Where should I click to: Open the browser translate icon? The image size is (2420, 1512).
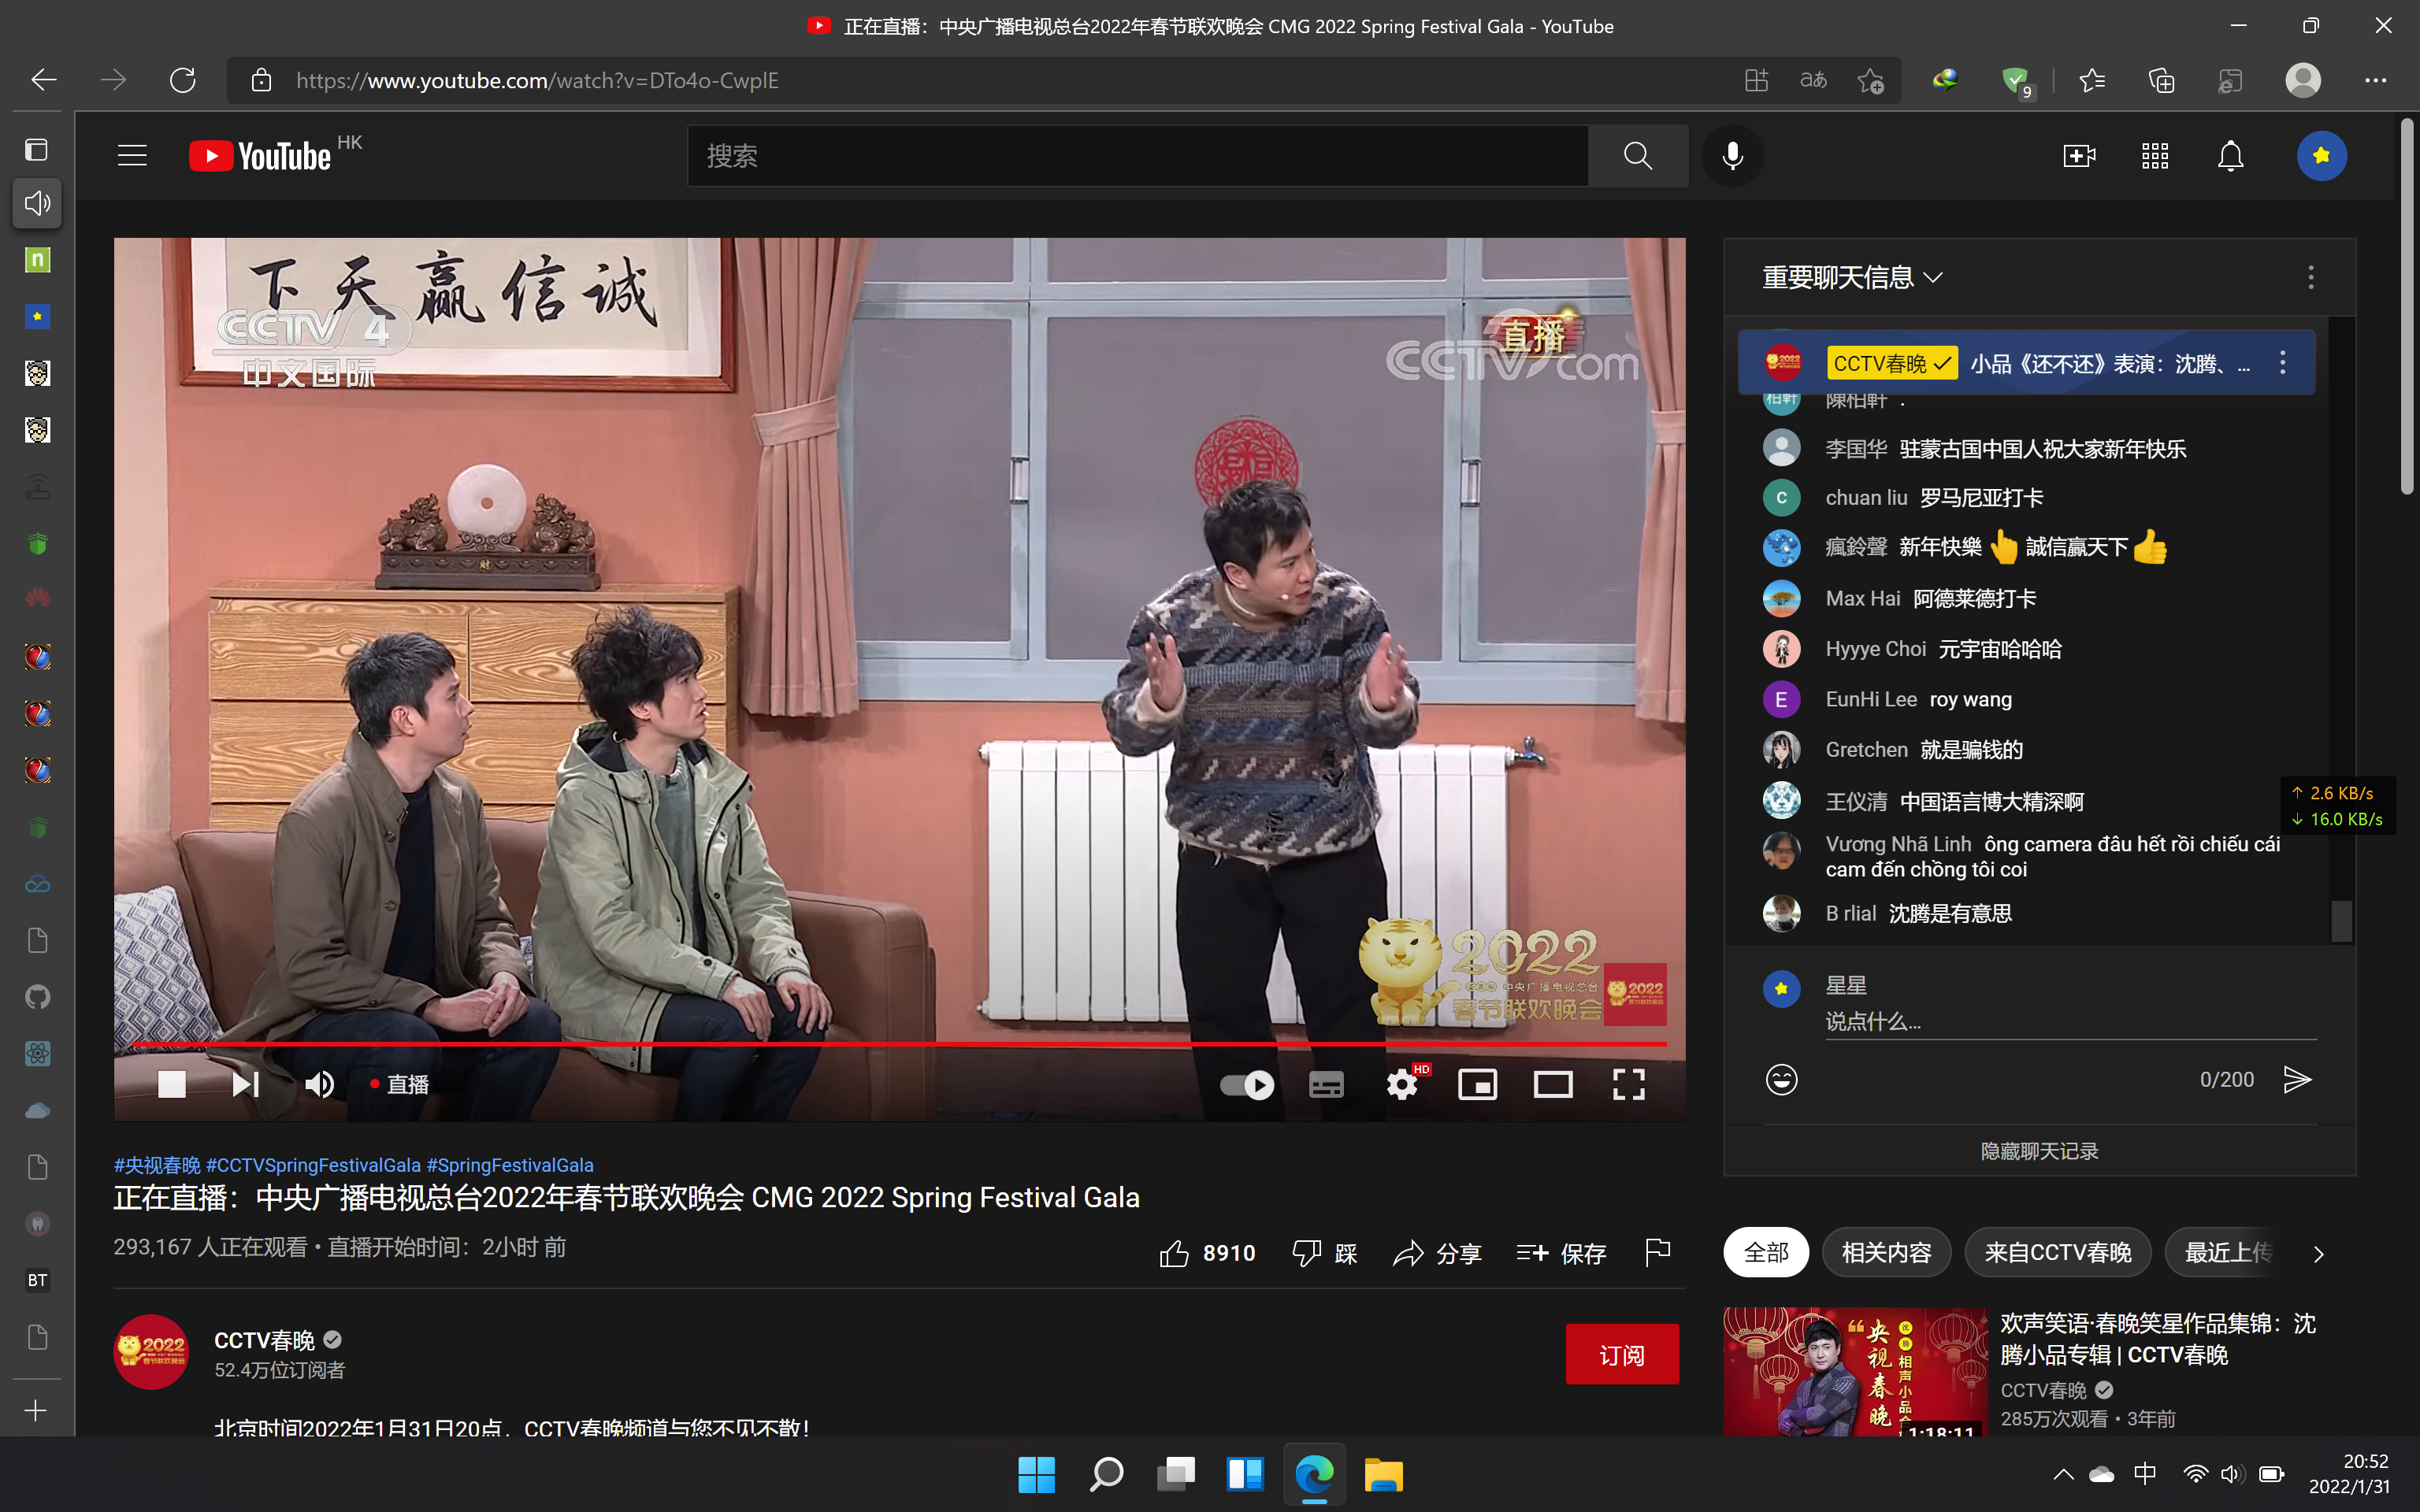(x=1813, y=80)
